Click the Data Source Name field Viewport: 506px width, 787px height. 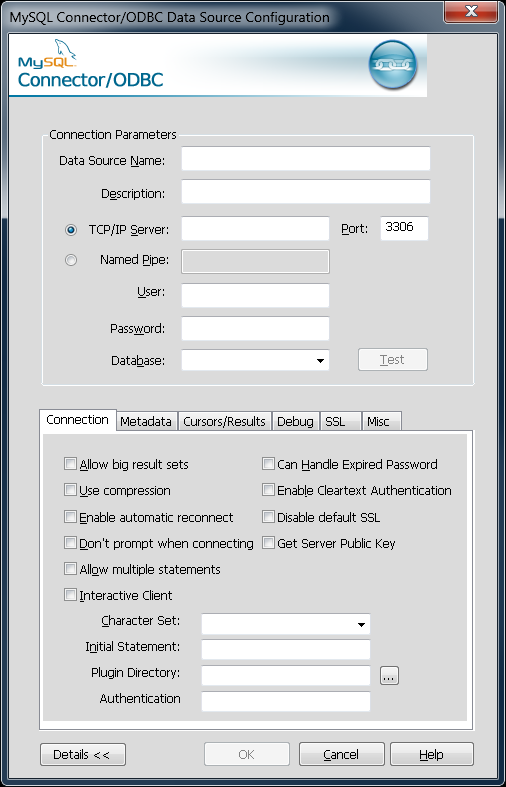point(306,159)
